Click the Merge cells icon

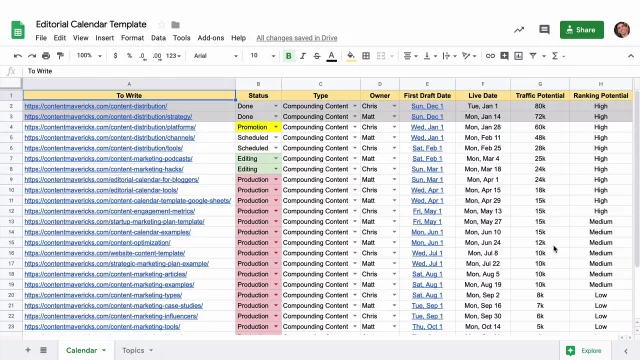pos(381,56)
